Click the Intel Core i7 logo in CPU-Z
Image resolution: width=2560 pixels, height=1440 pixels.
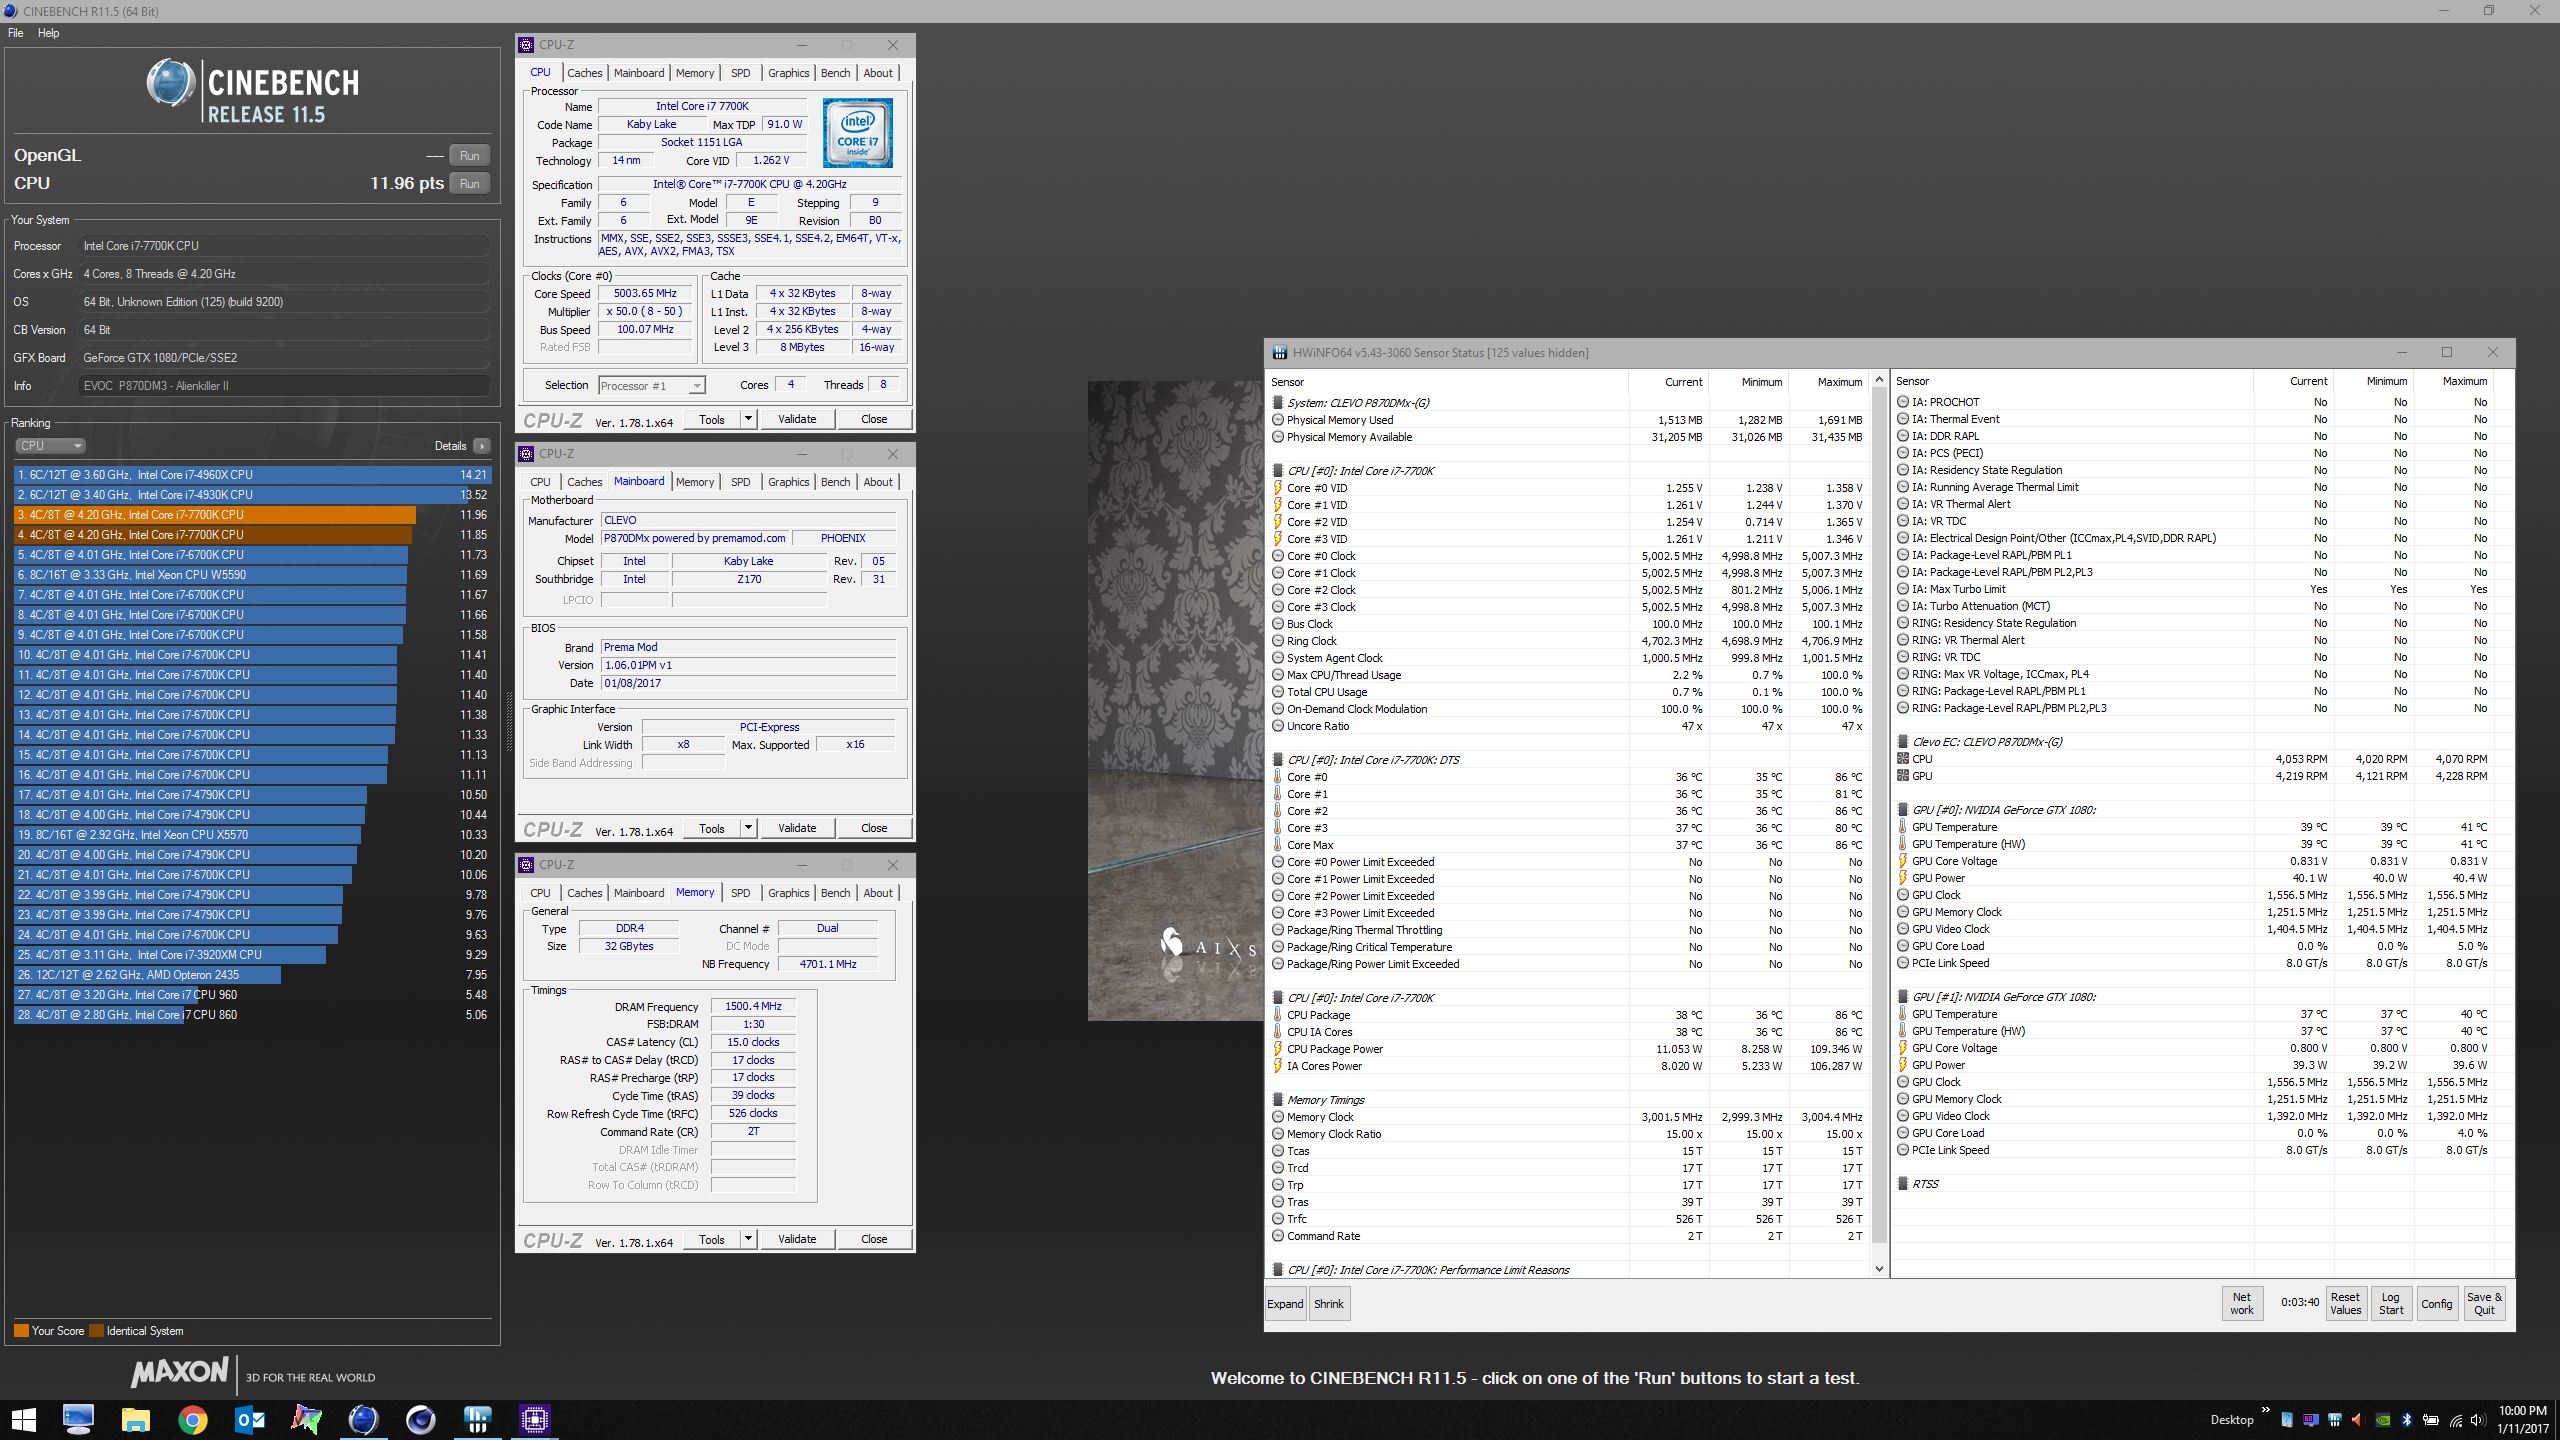pos(857,133)
